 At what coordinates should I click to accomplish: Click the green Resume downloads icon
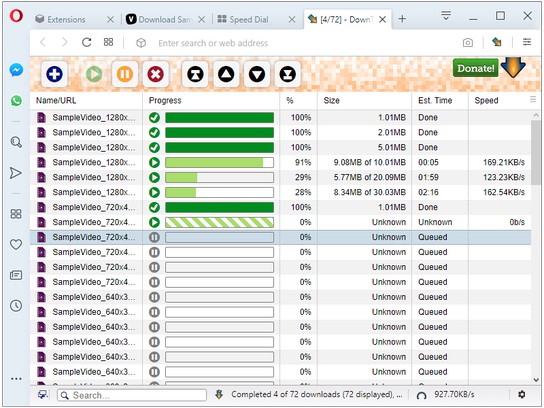tap(94, 74)
